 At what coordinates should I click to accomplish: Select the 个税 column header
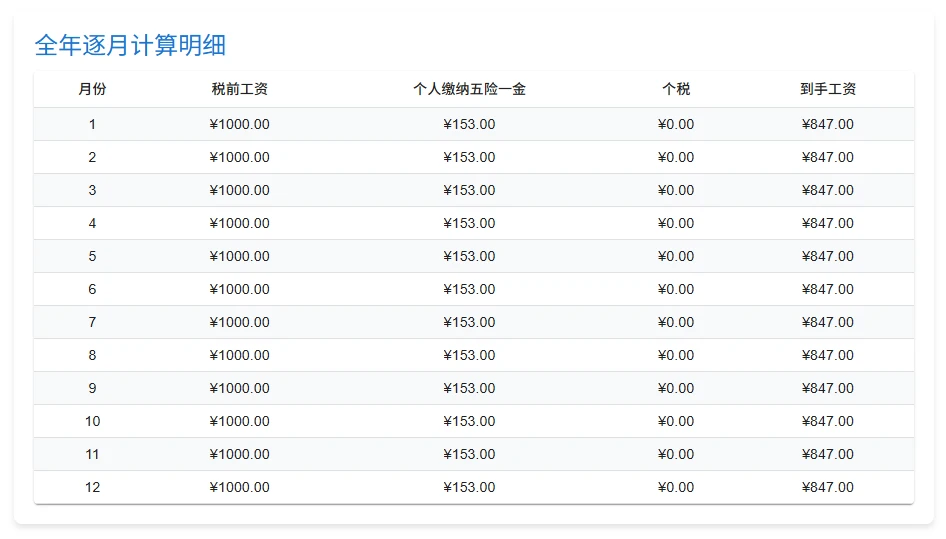point(676,89)
